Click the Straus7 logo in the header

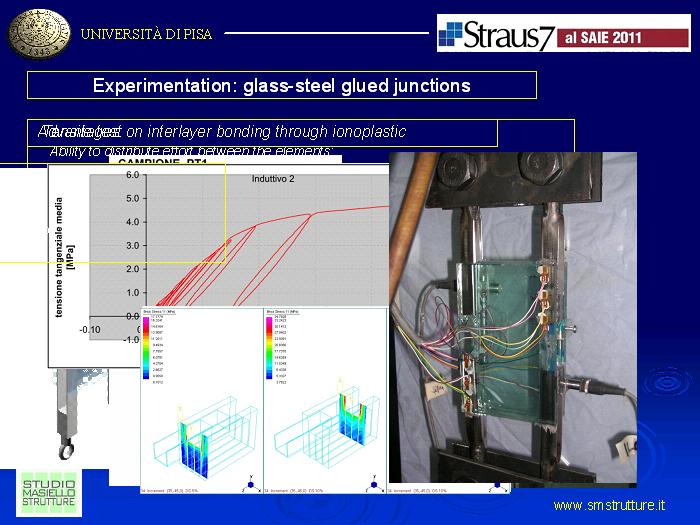[496, 34]
